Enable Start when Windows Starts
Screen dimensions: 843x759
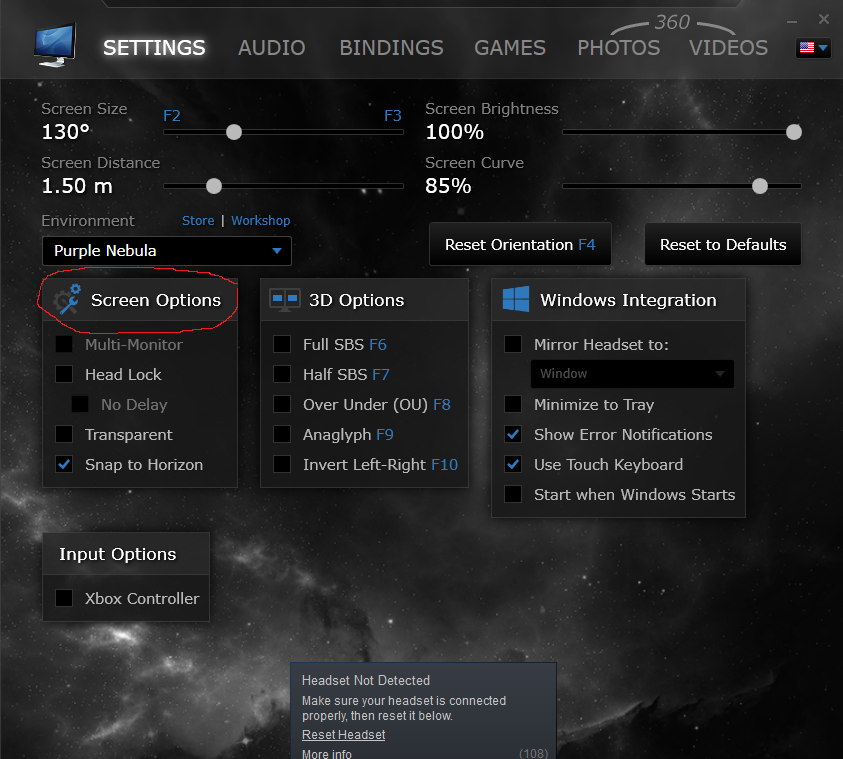pyautogui.click(x=513, y=495)
